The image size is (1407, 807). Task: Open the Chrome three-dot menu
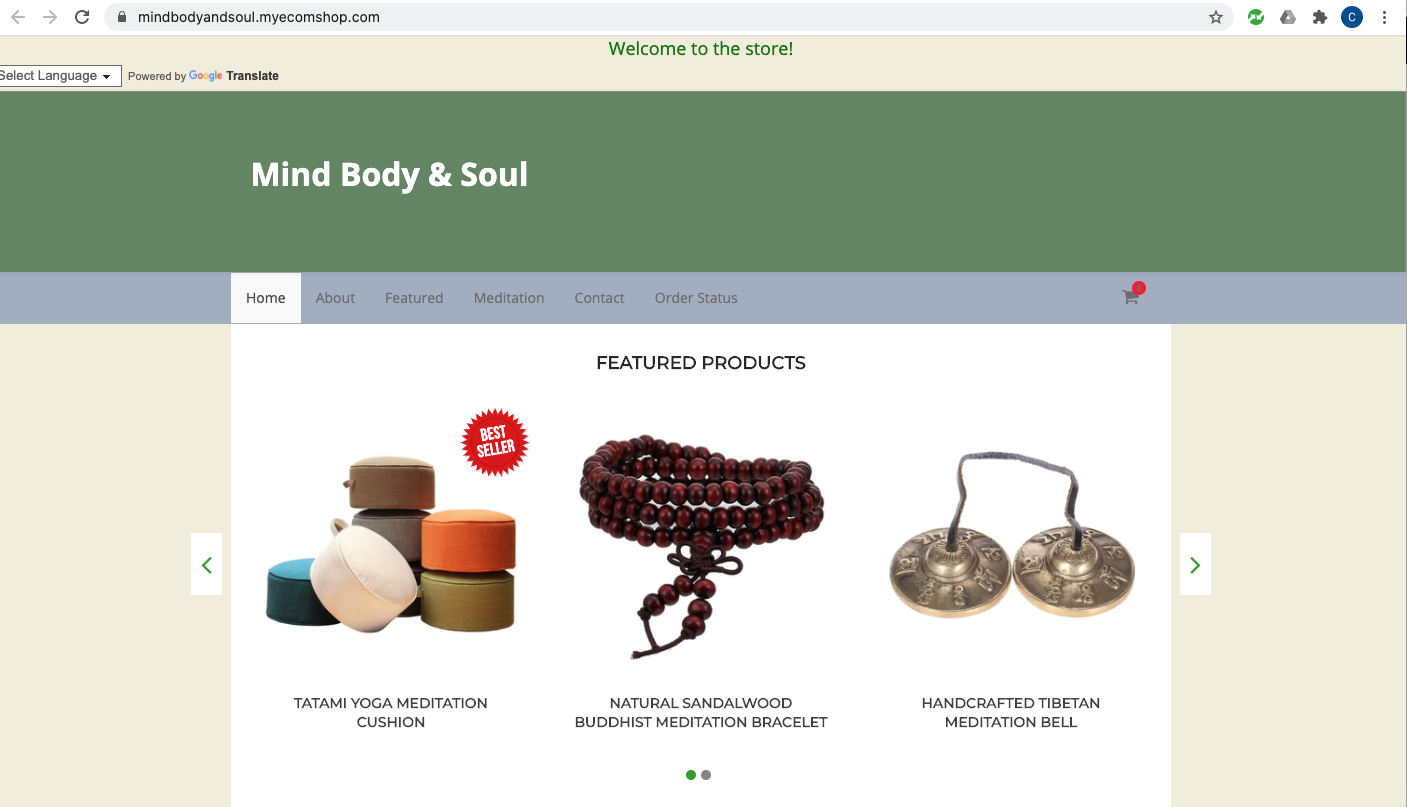pyautogui.click(x=1385, y=17)
